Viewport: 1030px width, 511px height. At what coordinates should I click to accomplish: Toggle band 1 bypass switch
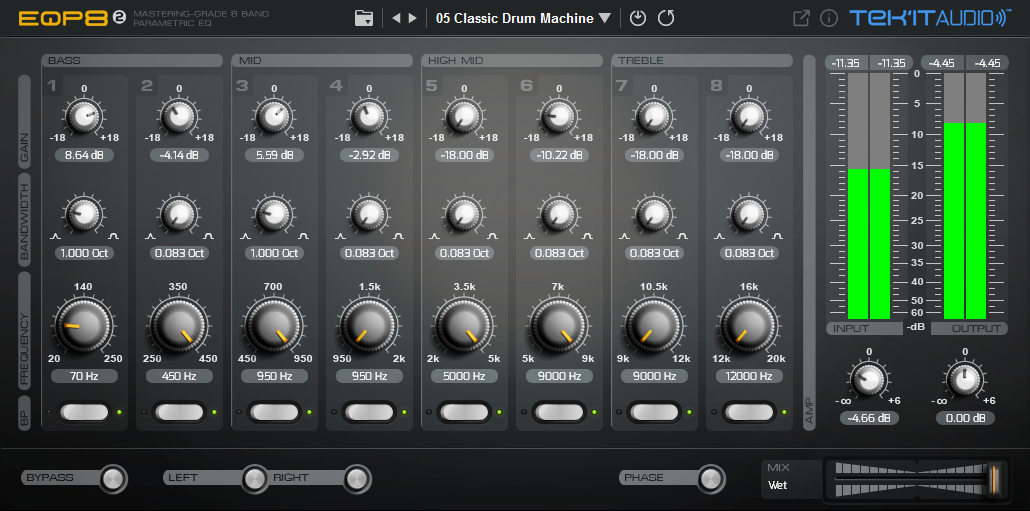(x=84, y=411)
